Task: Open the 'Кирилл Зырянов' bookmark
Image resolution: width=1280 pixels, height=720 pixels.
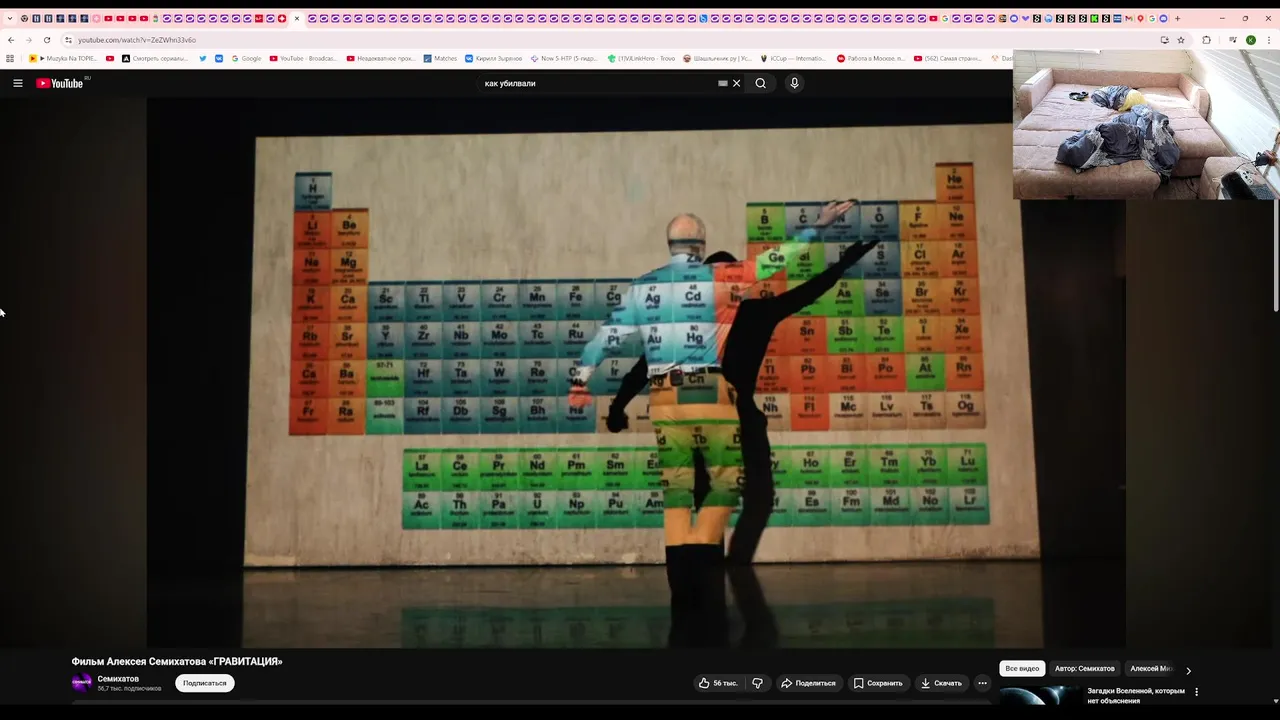Action: 494,58
